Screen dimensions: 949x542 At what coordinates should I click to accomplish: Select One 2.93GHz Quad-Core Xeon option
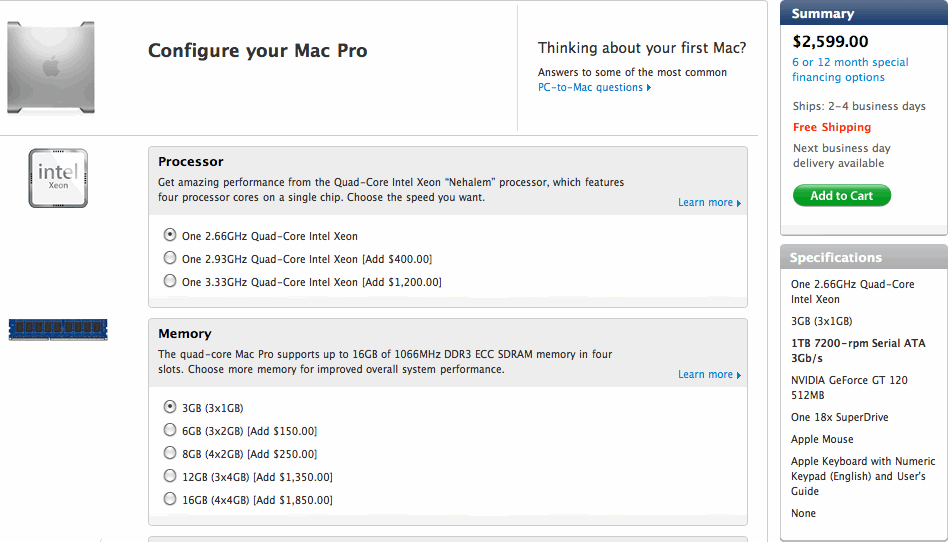click(170, 258)
